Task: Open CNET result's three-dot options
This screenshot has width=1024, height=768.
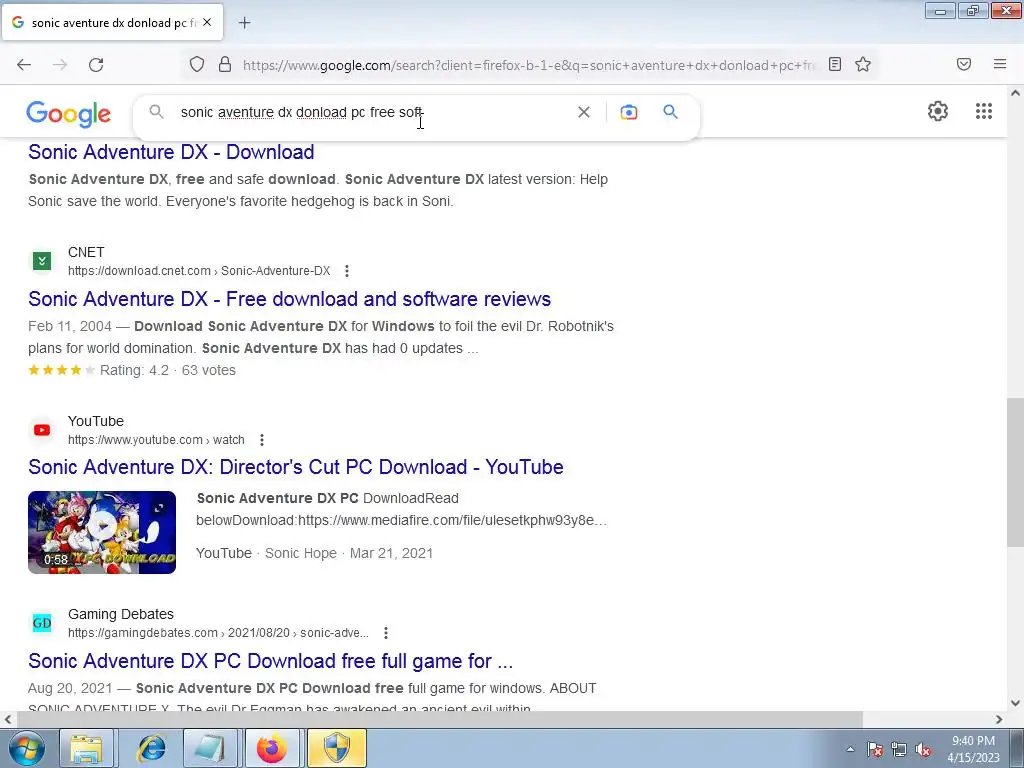Action: coord(347,270)
